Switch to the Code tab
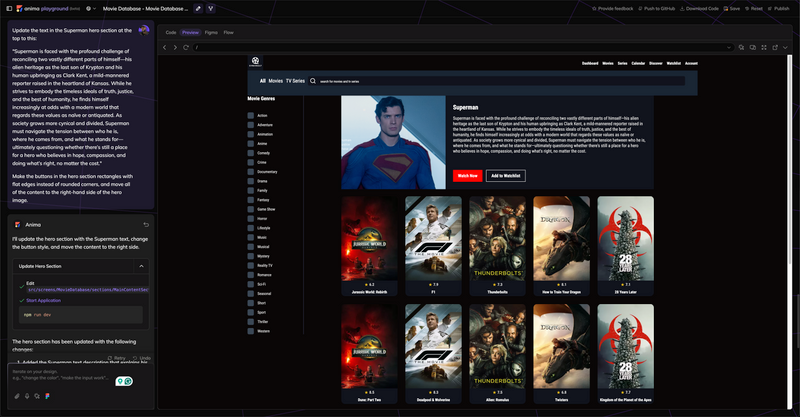 click(171, 32)
